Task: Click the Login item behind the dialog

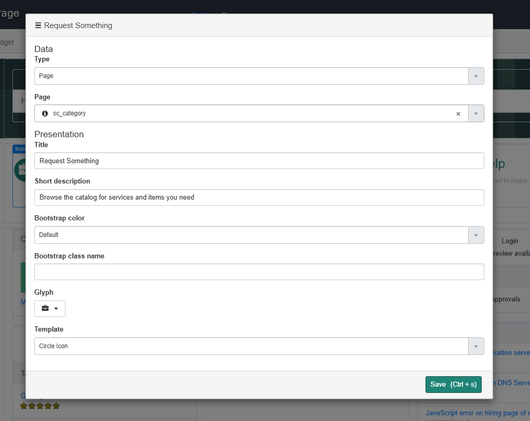Action: [510, 241]
